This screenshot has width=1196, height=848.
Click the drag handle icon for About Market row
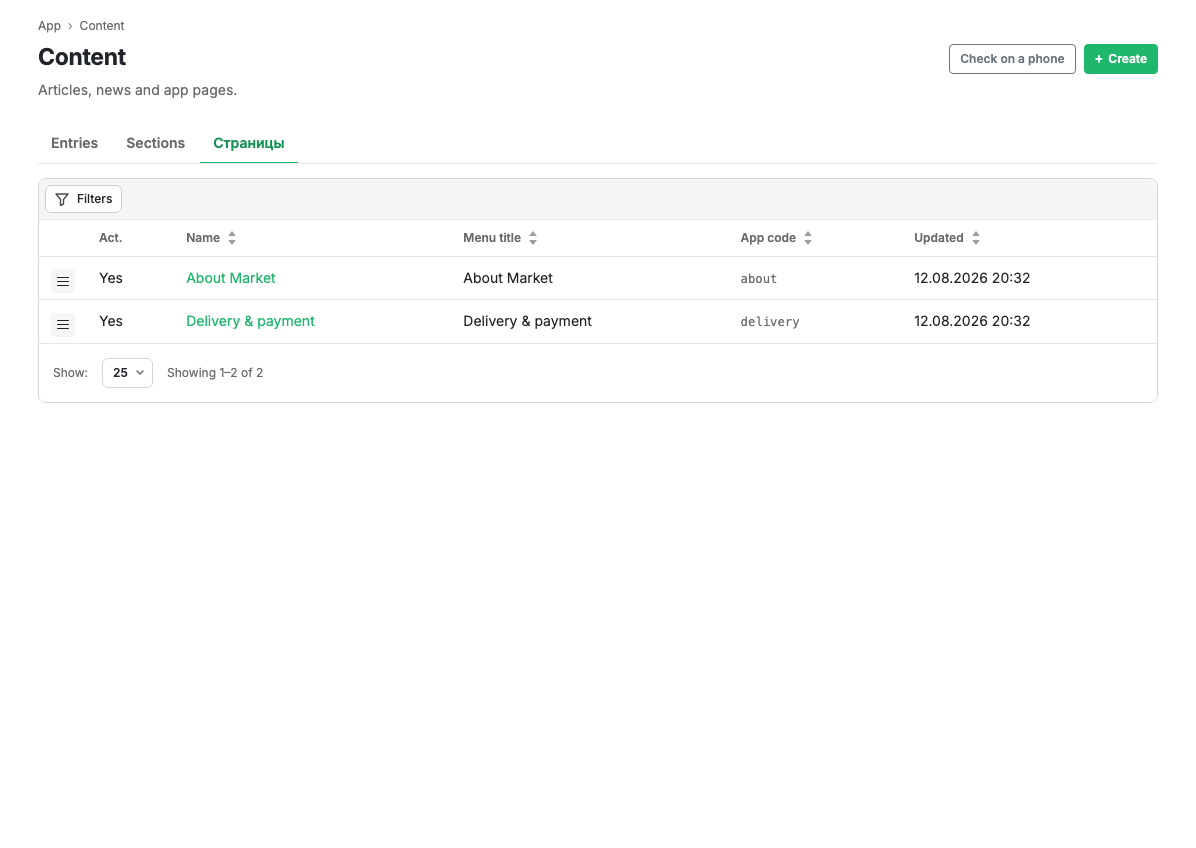(63, 281)
